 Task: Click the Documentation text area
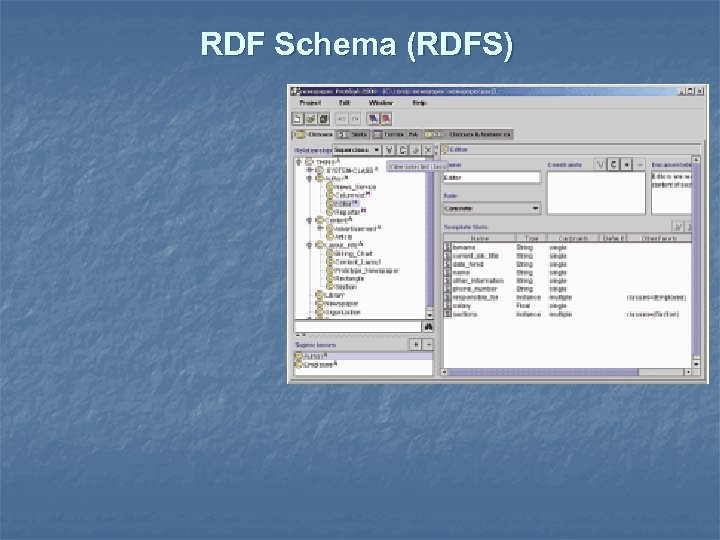pyautogui.click(x=671, y=192)
